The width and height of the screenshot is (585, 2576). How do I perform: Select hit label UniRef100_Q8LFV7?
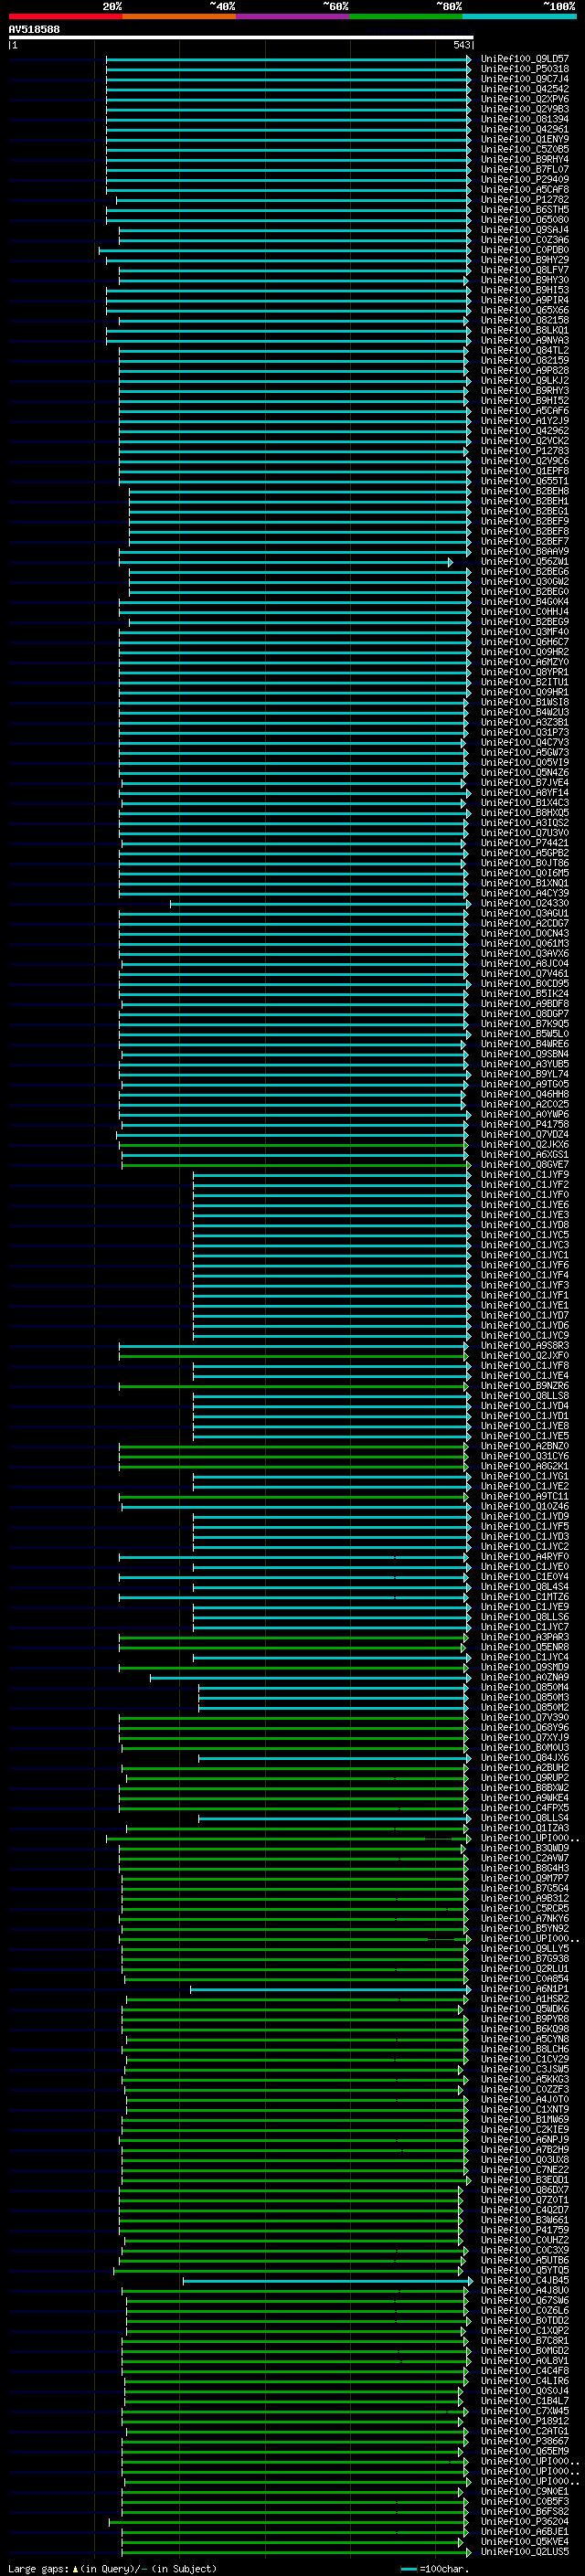524,270
